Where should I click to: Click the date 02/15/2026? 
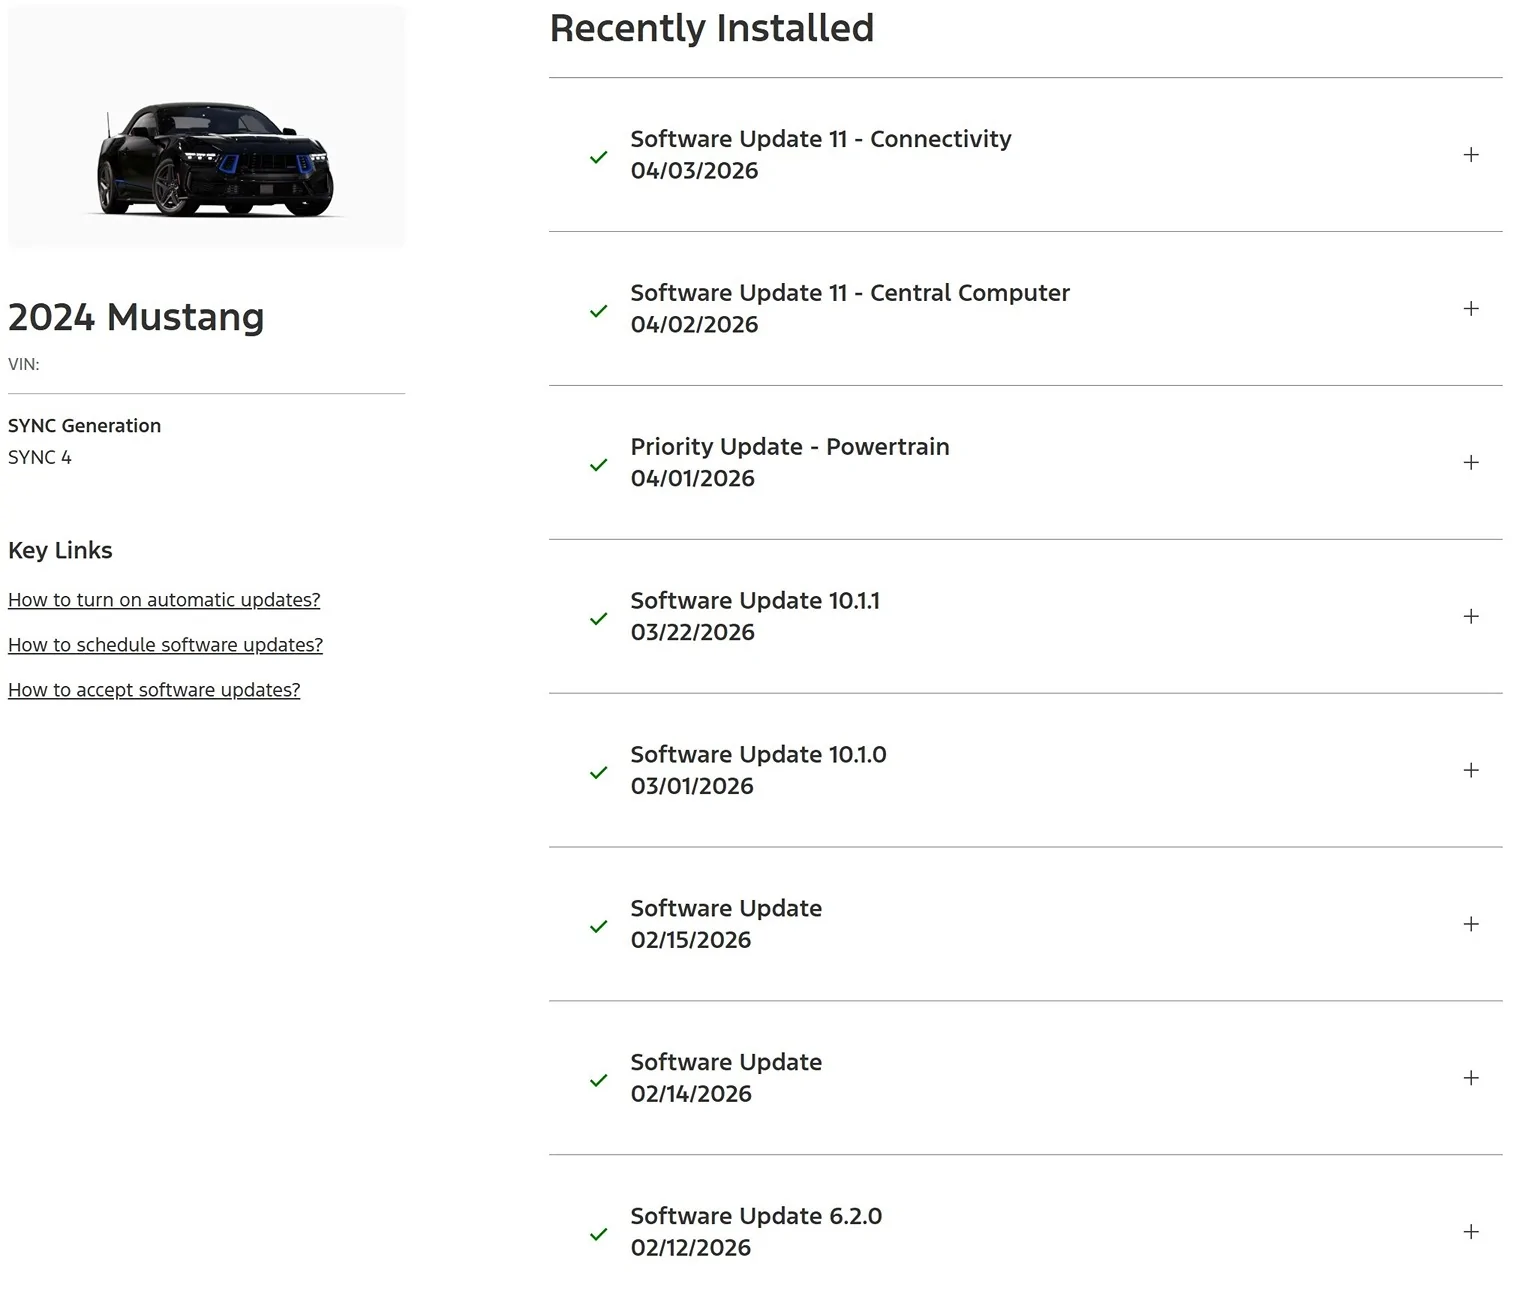tap(691, 941)
